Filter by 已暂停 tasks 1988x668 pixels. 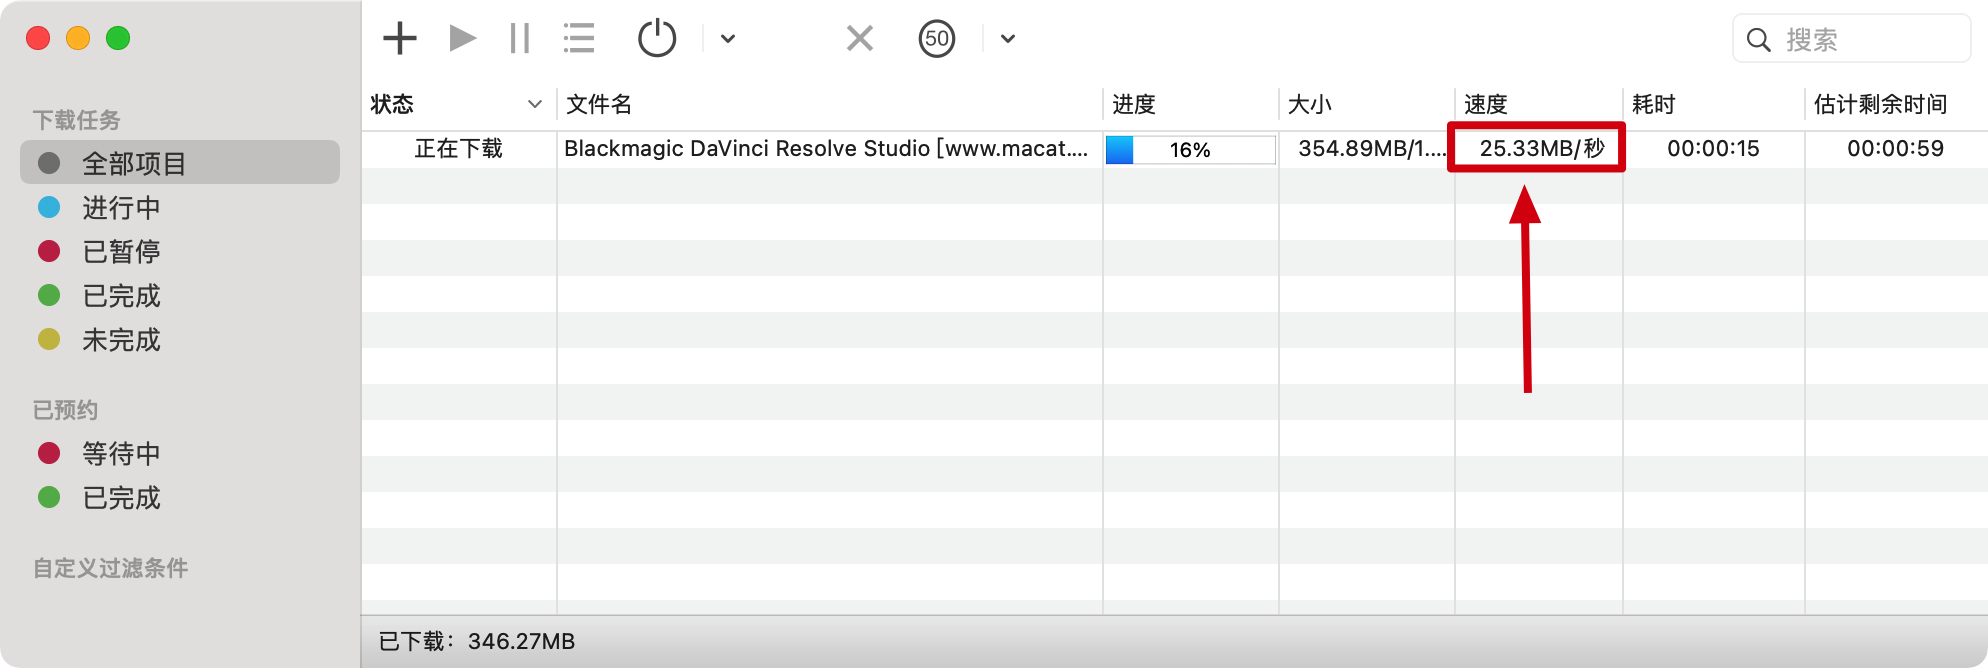121,252
